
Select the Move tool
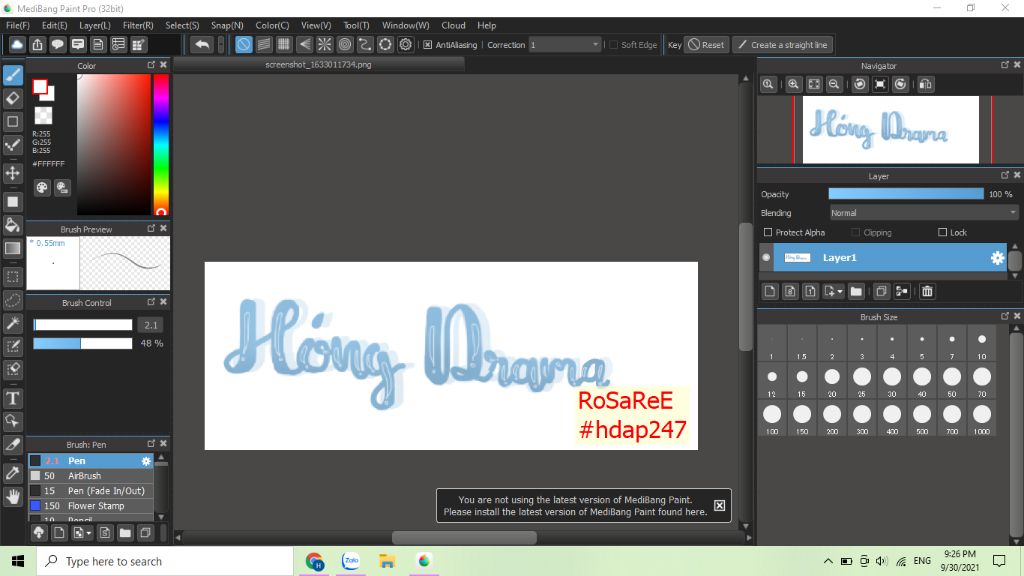tap(12, 173)
